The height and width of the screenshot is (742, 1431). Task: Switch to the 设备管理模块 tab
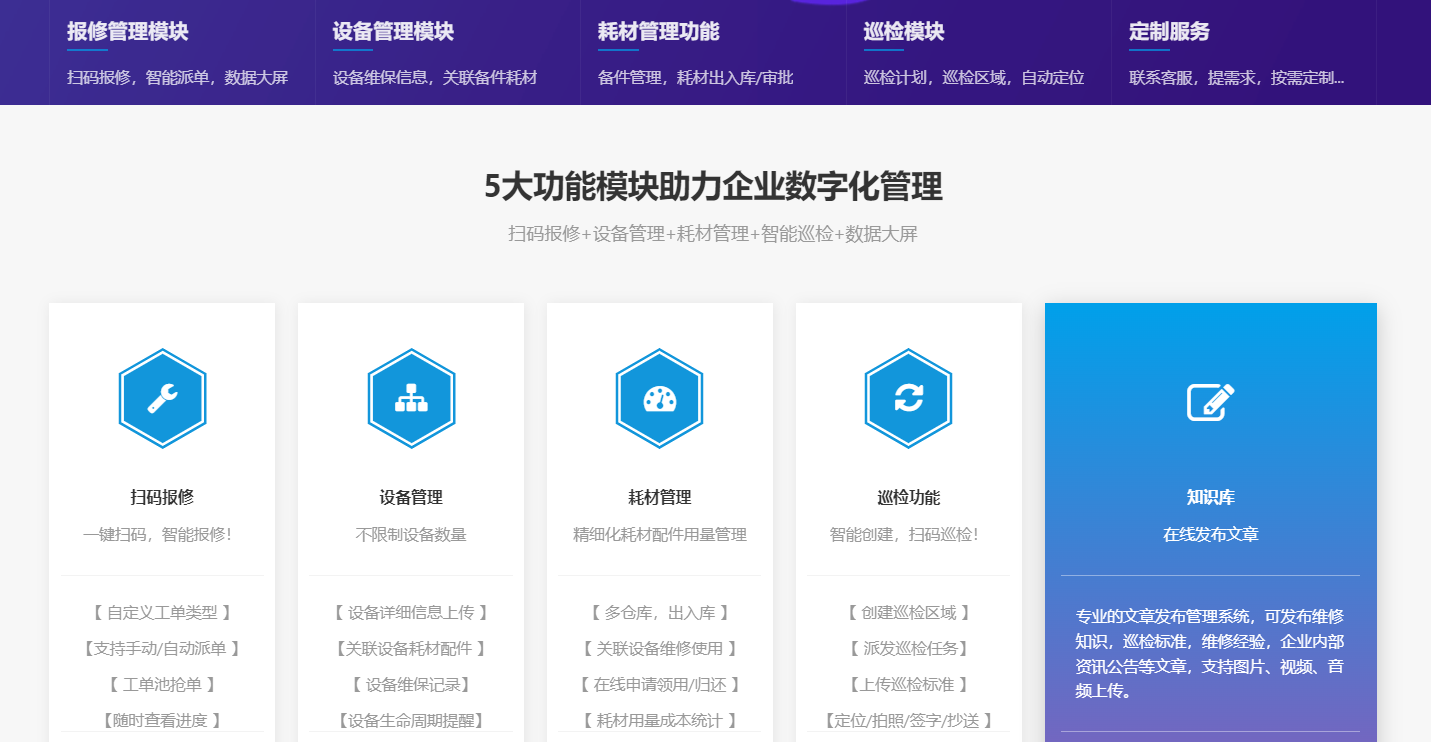[x=393, y=32]
